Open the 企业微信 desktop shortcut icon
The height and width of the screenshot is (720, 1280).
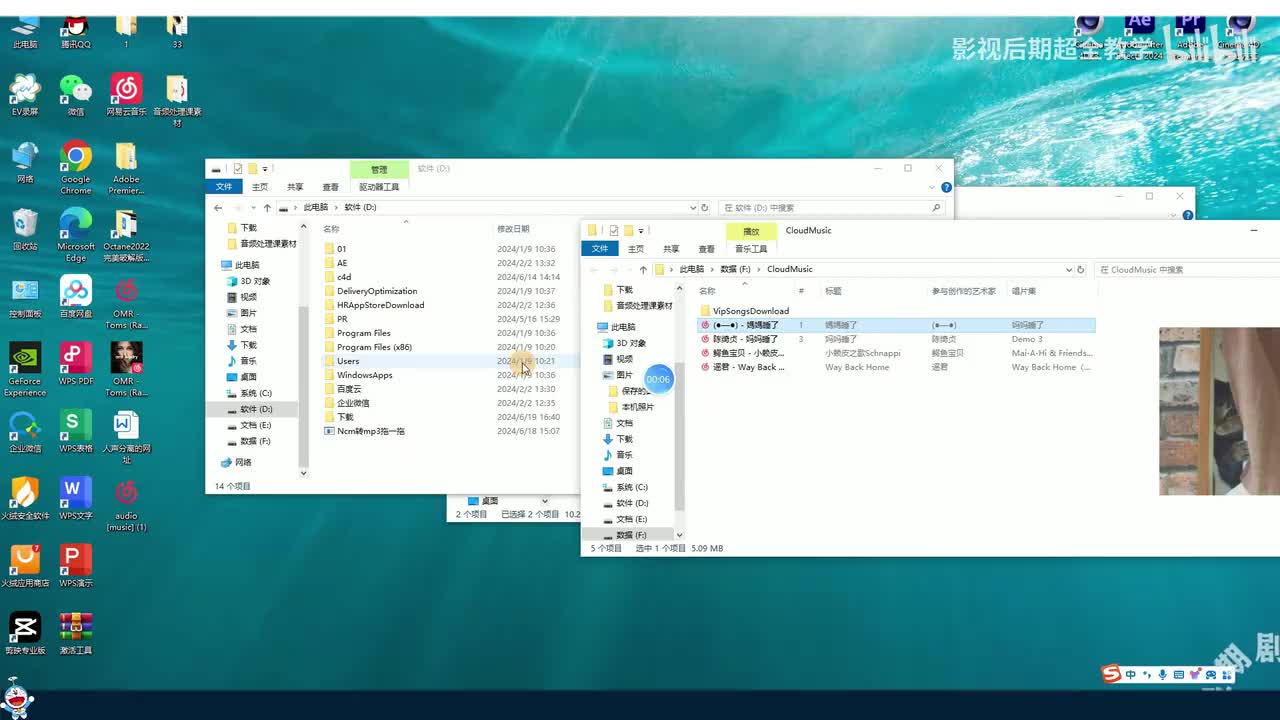pyautogui.click(x=25, y=432)
